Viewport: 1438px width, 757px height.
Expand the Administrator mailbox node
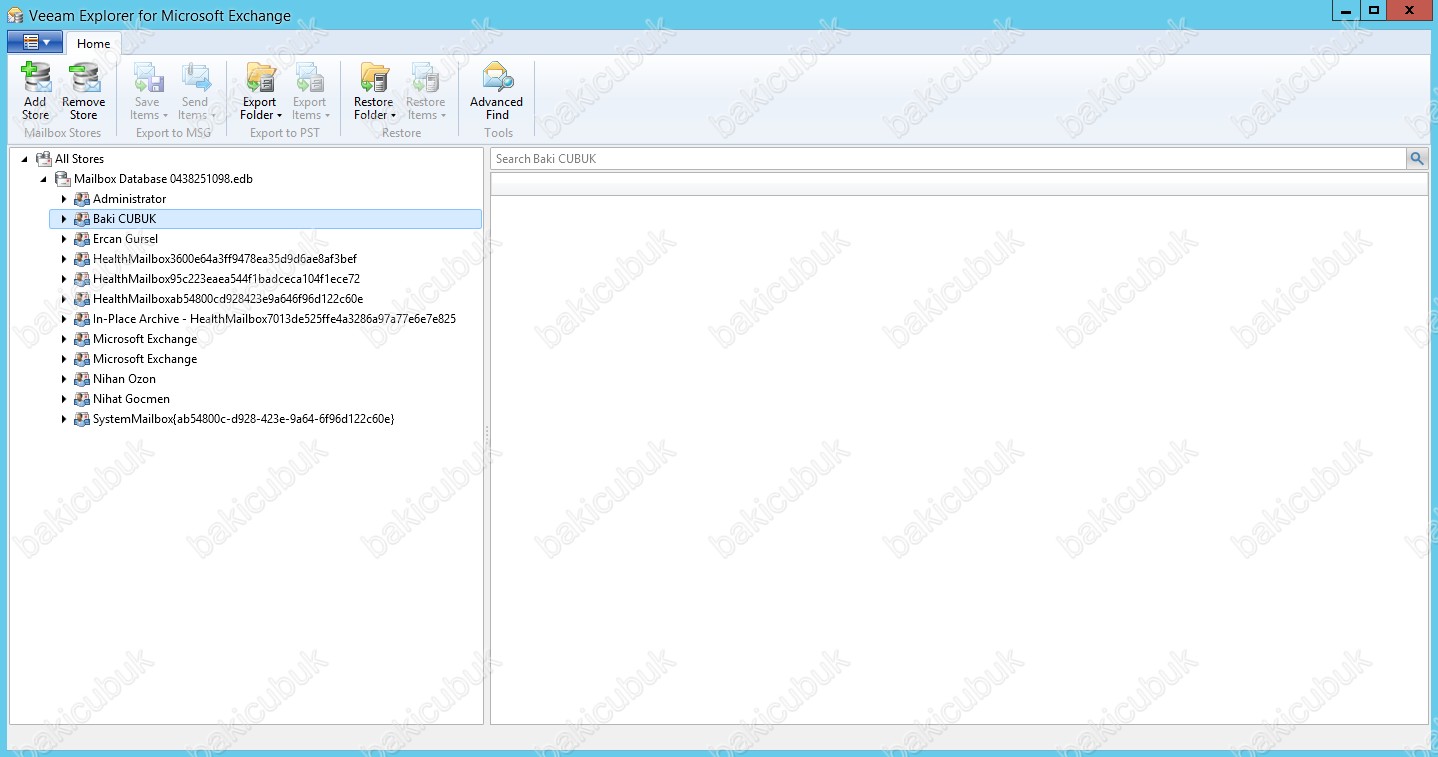point(64,199)
